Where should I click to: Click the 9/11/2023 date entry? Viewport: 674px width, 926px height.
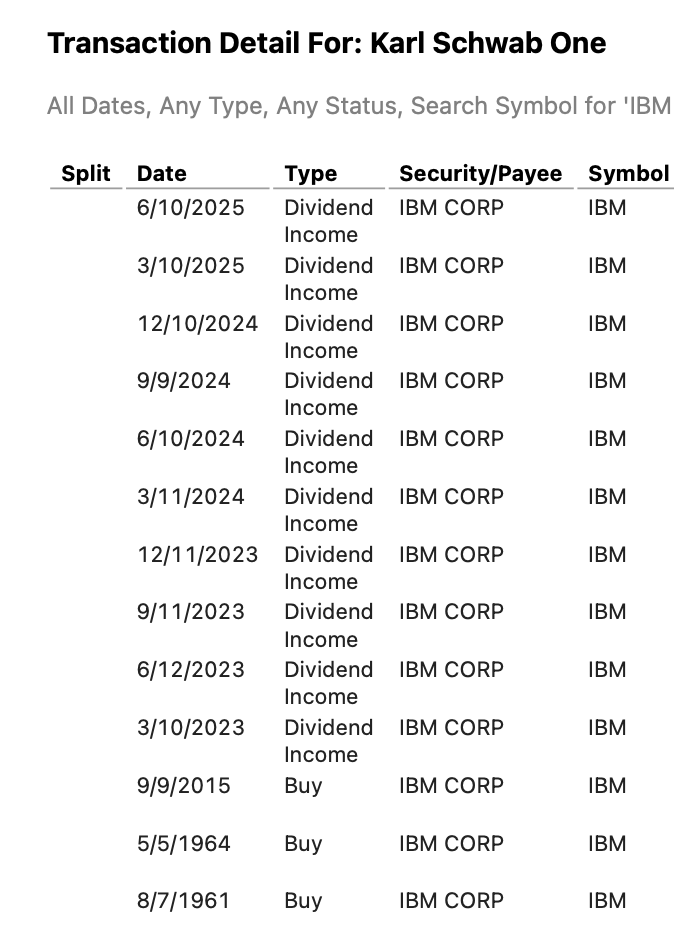point(190,612)
